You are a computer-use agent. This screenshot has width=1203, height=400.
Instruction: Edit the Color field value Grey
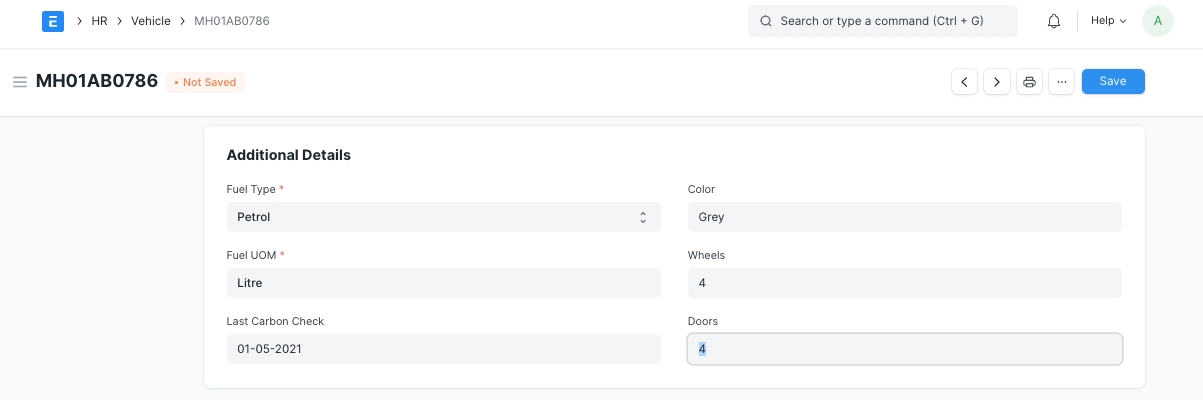click(x=904, y=217)
